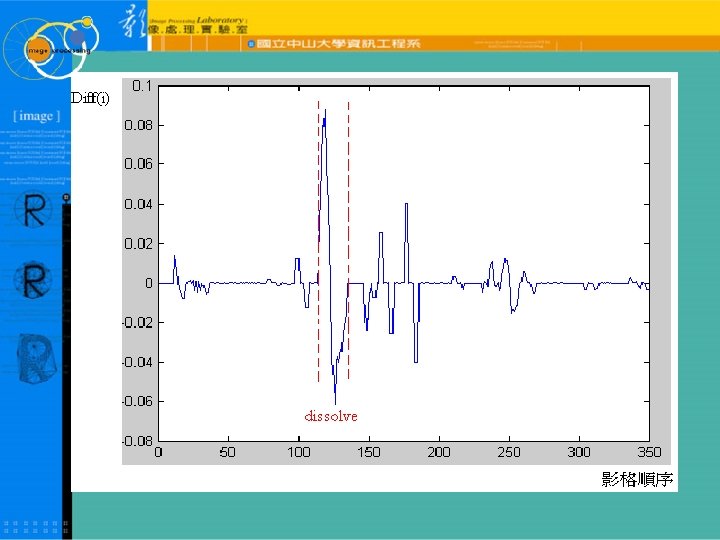Click the -0.02 y-axis tick label
The width and height of the screenshot is (720, 540).
(137, 322)
